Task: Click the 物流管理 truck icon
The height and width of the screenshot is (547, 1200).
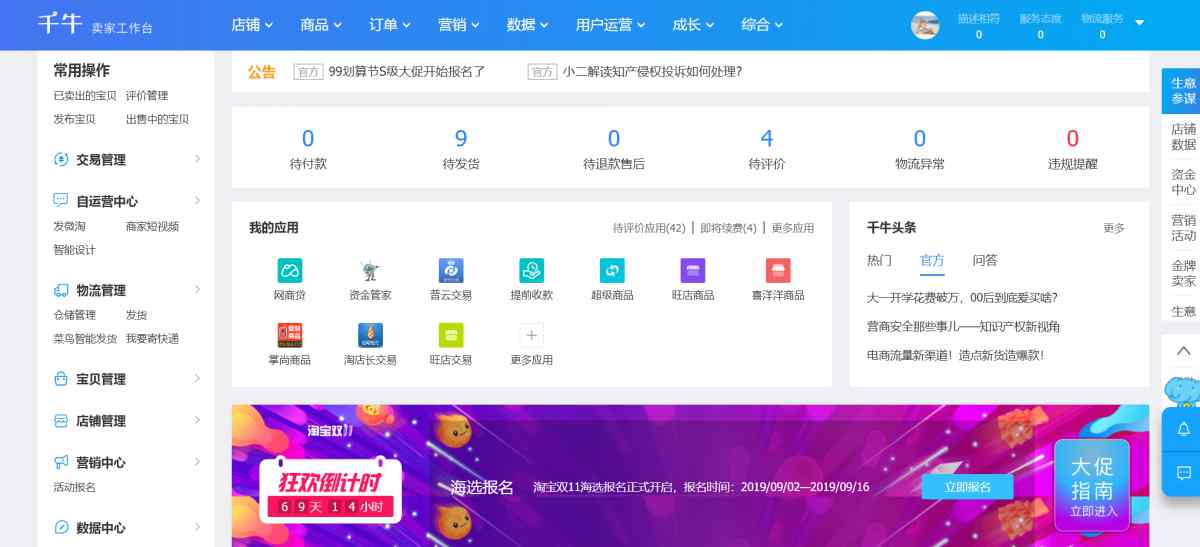Action: click(x=60, y=290)
